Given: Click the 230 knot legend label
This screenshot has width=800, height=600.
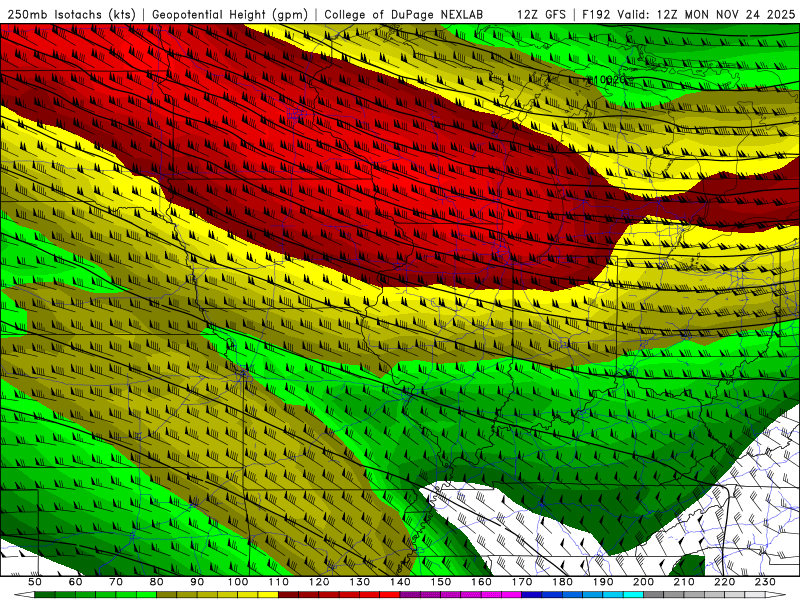Looking at the screenshot, I should [765, 582].
